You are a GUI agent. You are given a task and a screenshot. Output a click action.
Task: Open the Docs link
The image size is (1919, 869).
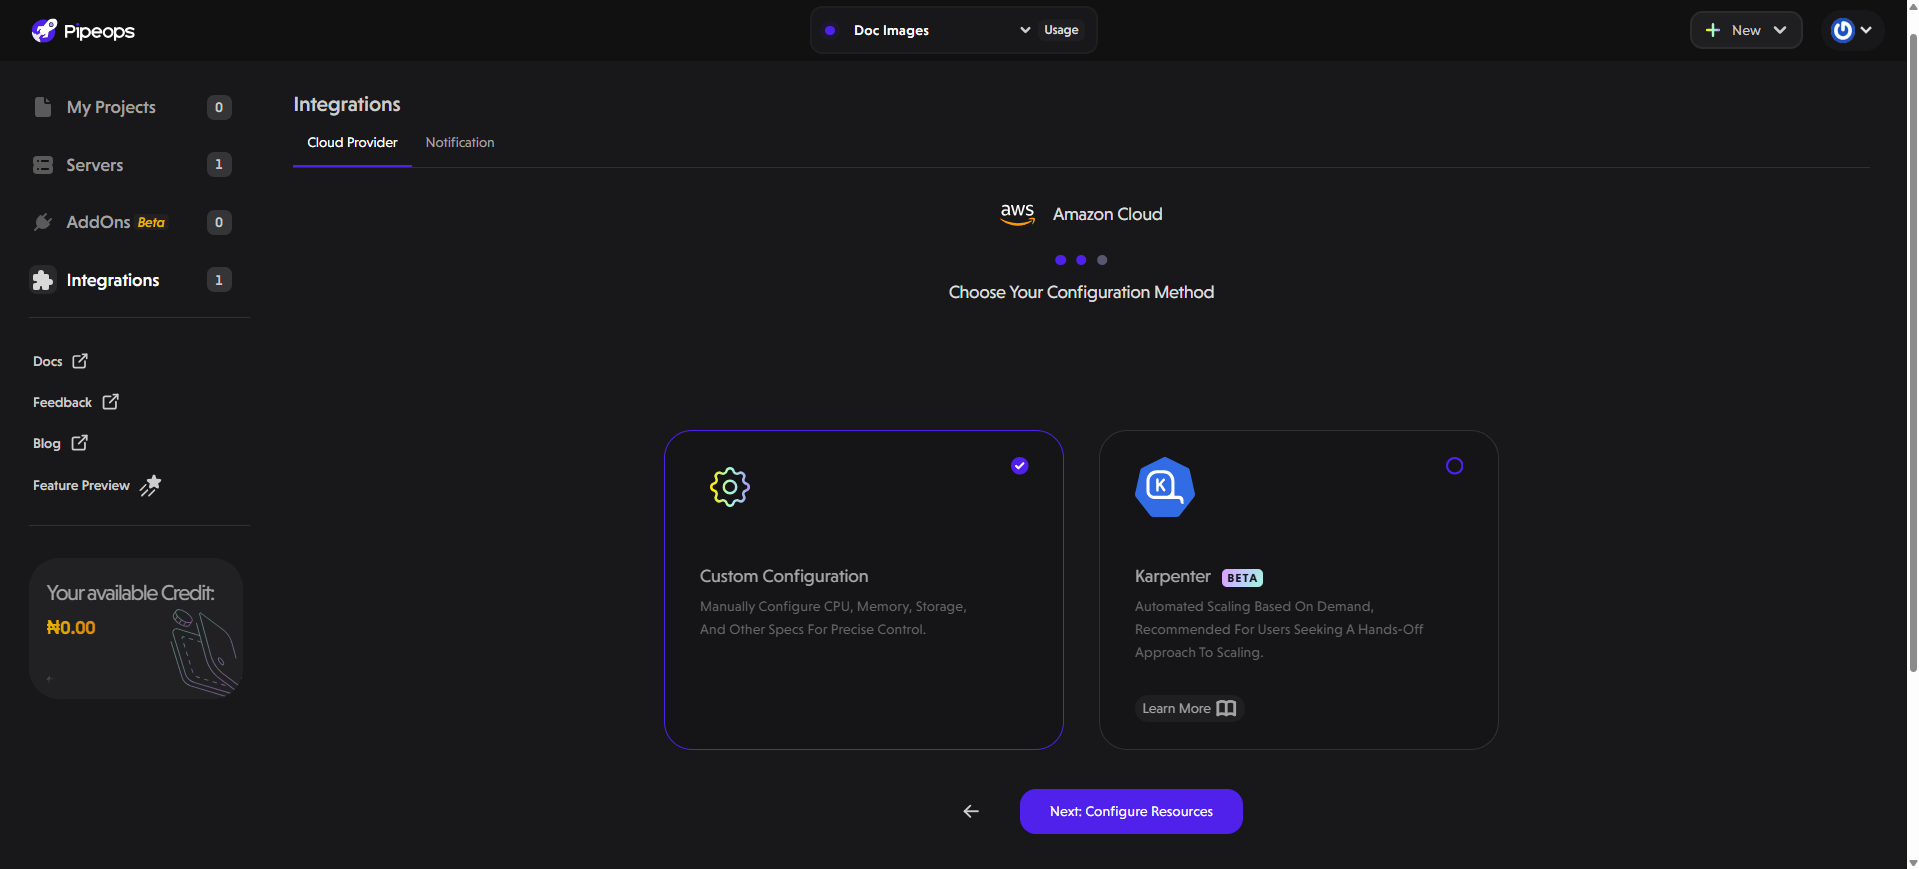60,361
